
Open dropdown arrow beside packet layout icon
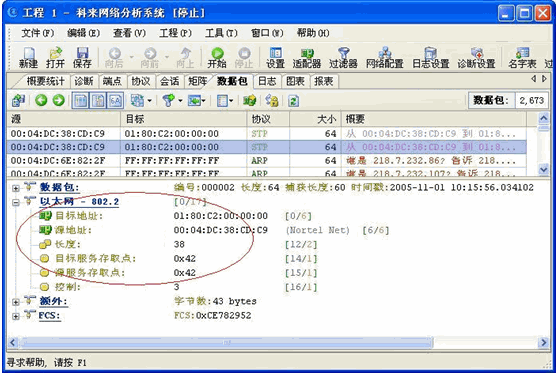point(149,101)
